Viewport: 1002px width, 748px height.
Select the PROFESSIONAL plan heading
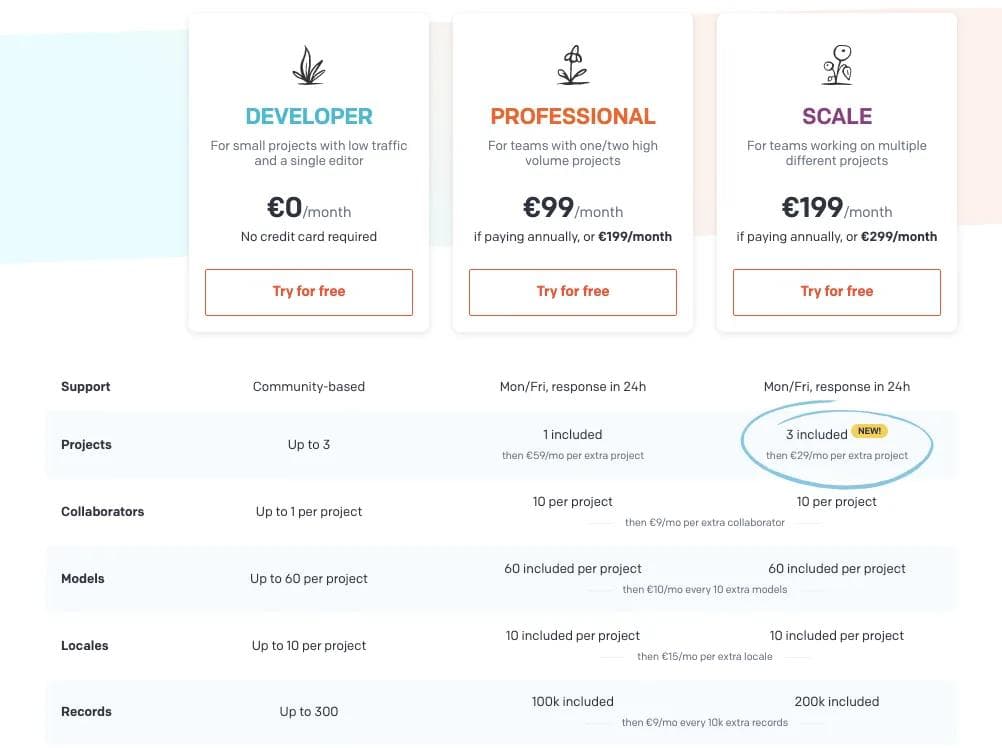coord(572,116)
